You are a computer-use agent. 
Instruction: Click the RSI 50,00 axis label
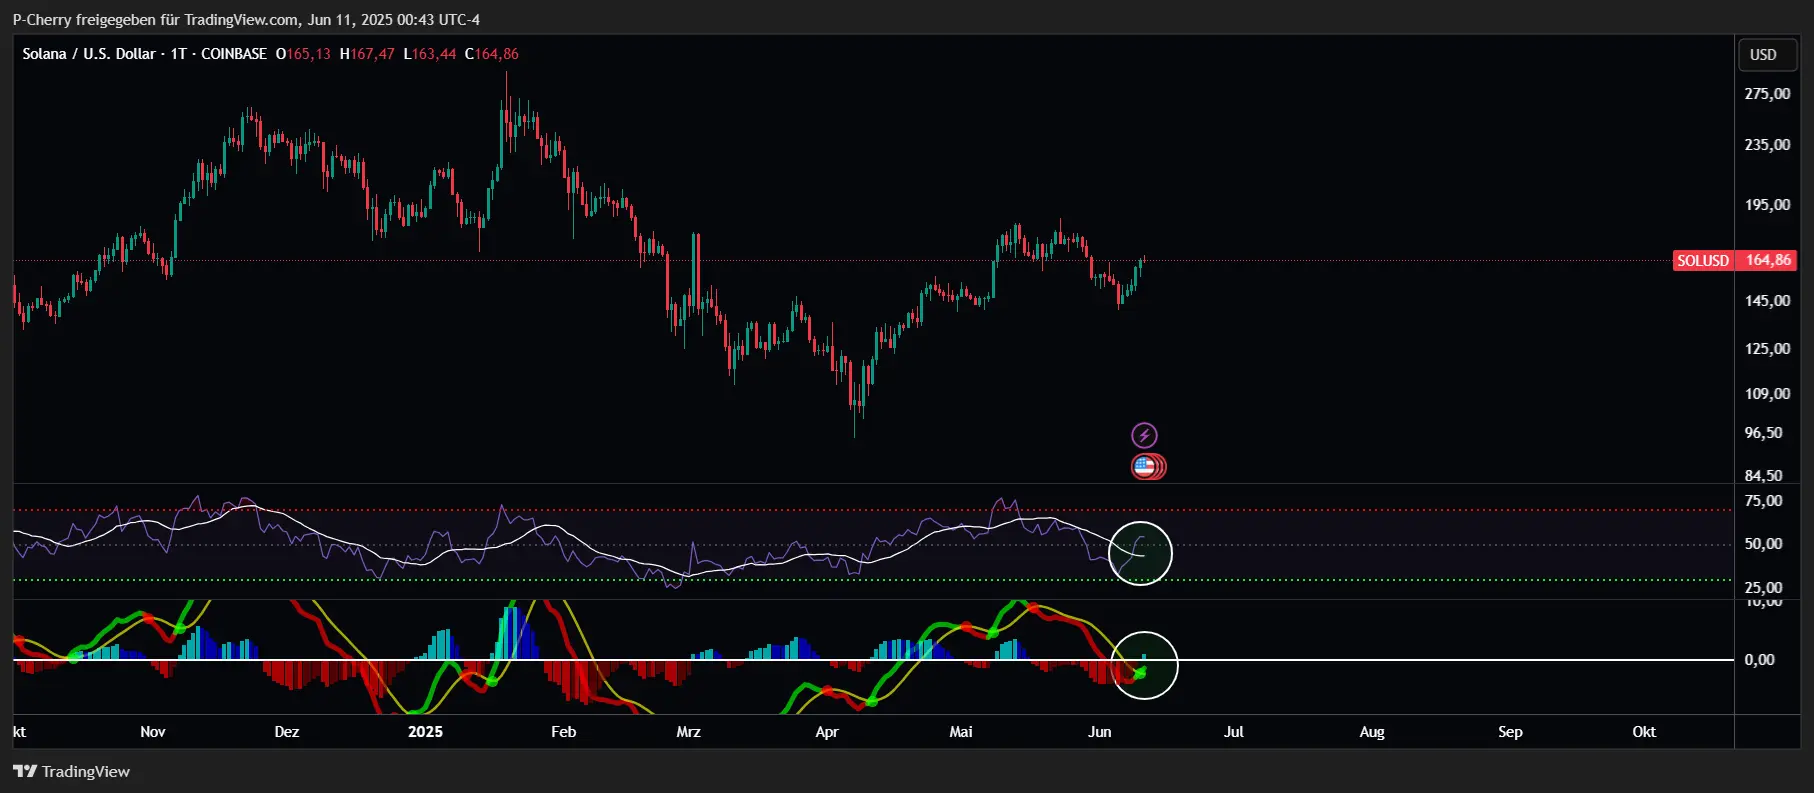1763,544
